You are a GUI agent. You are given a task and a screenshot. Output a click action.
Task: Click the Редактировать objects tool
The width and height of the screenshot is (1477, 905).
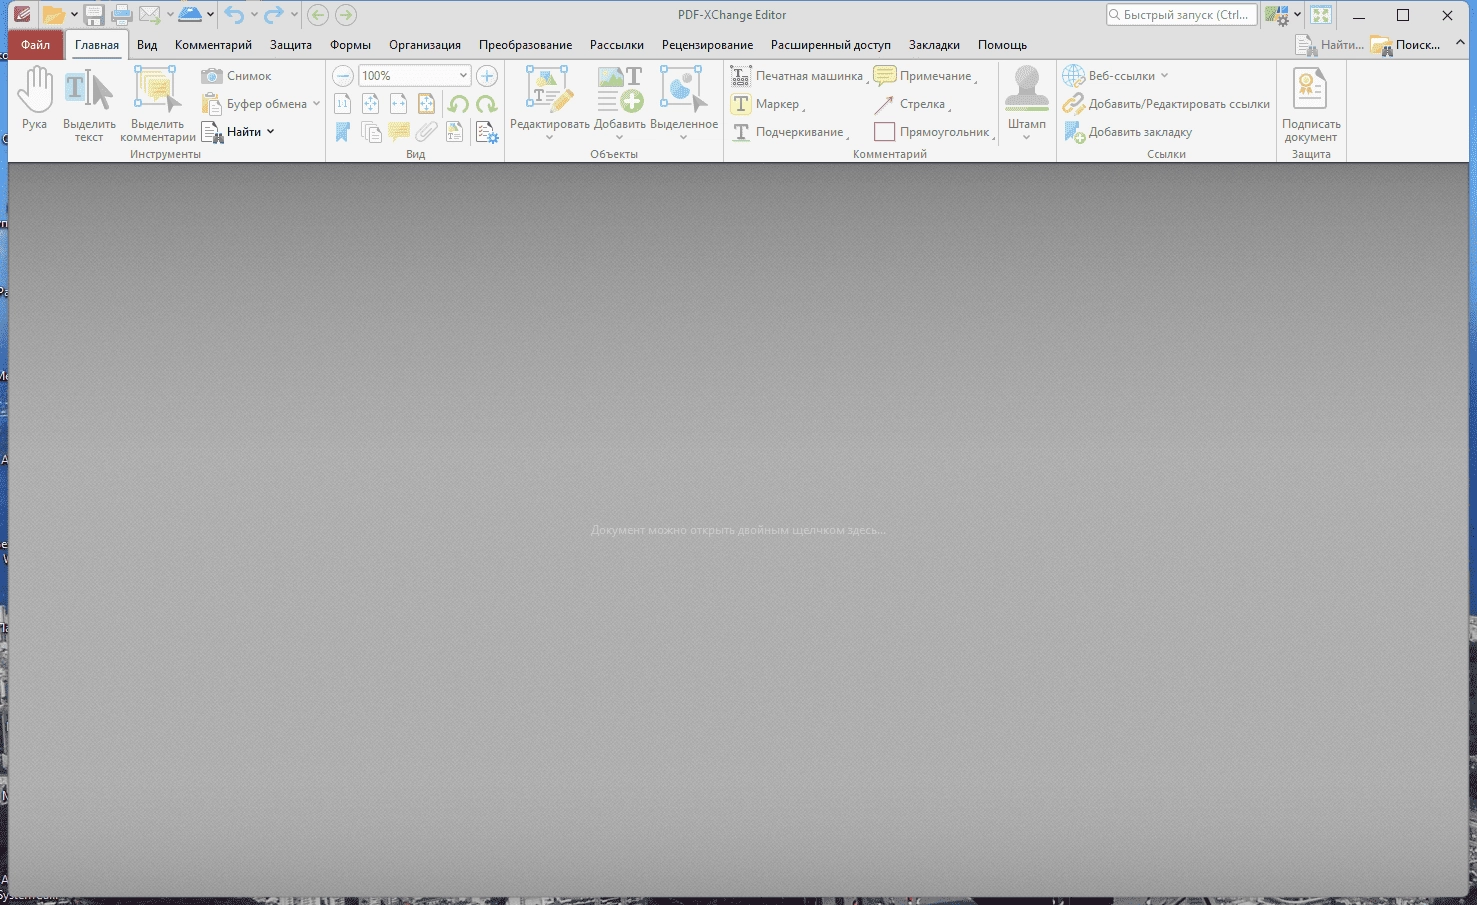(549, 103)
